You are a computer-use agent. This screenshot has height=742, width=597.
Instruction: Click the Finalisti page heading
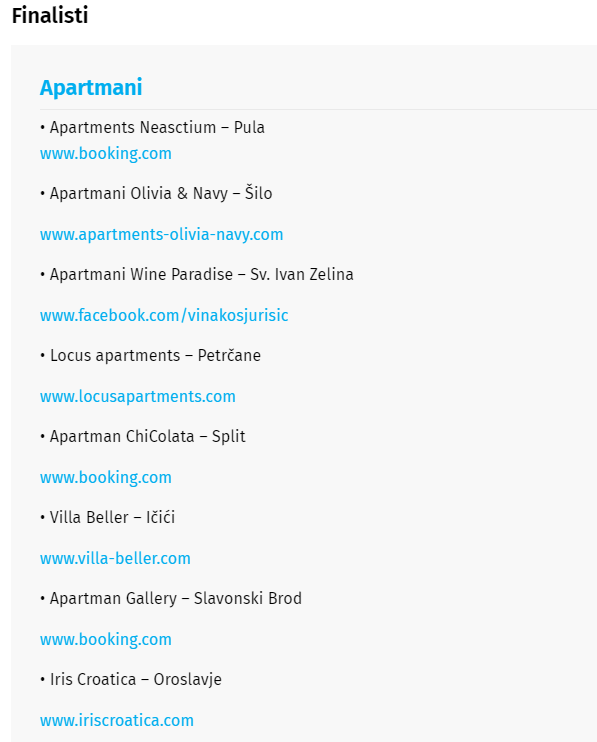(50, 16)
